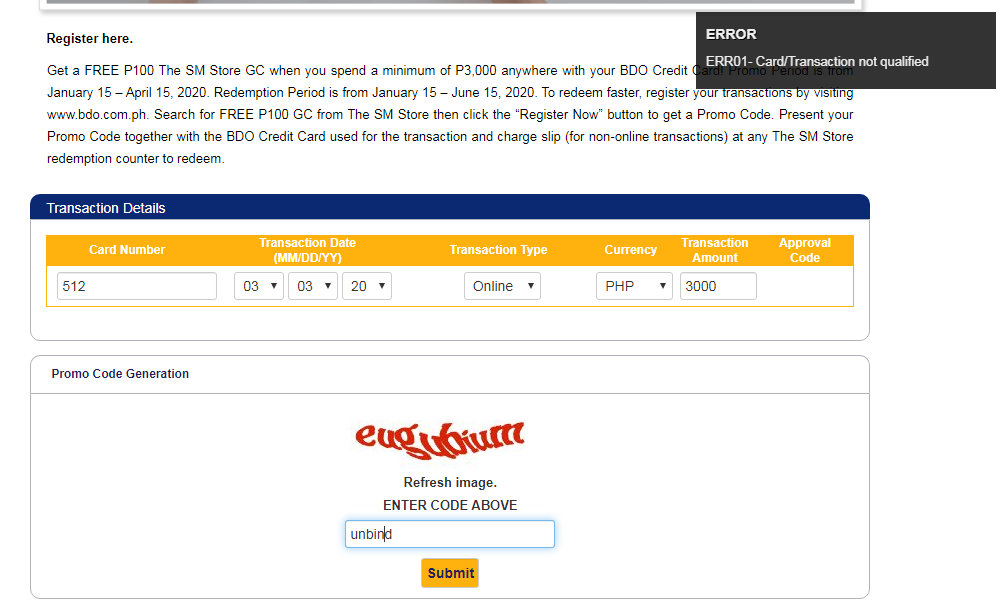Submit the promo code form
Viewport: 1007px width, 613px height.
click(x=450, y=573)
